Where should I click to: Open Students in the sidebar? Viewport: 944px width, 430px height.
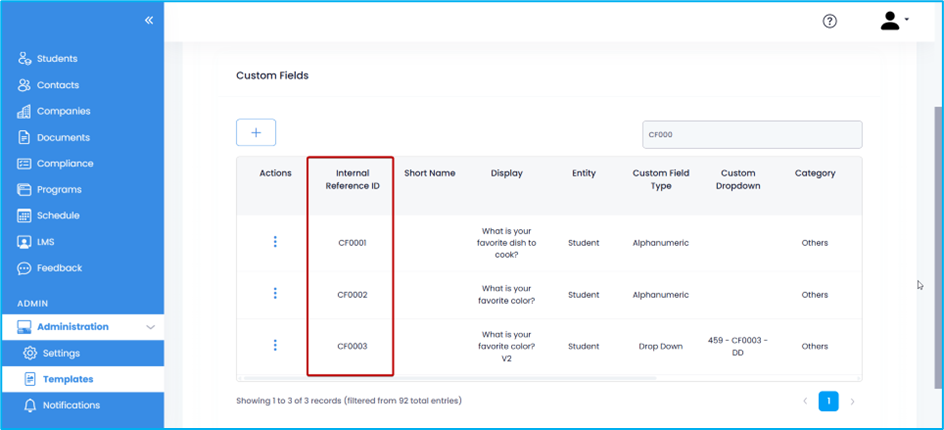(57, 59)
